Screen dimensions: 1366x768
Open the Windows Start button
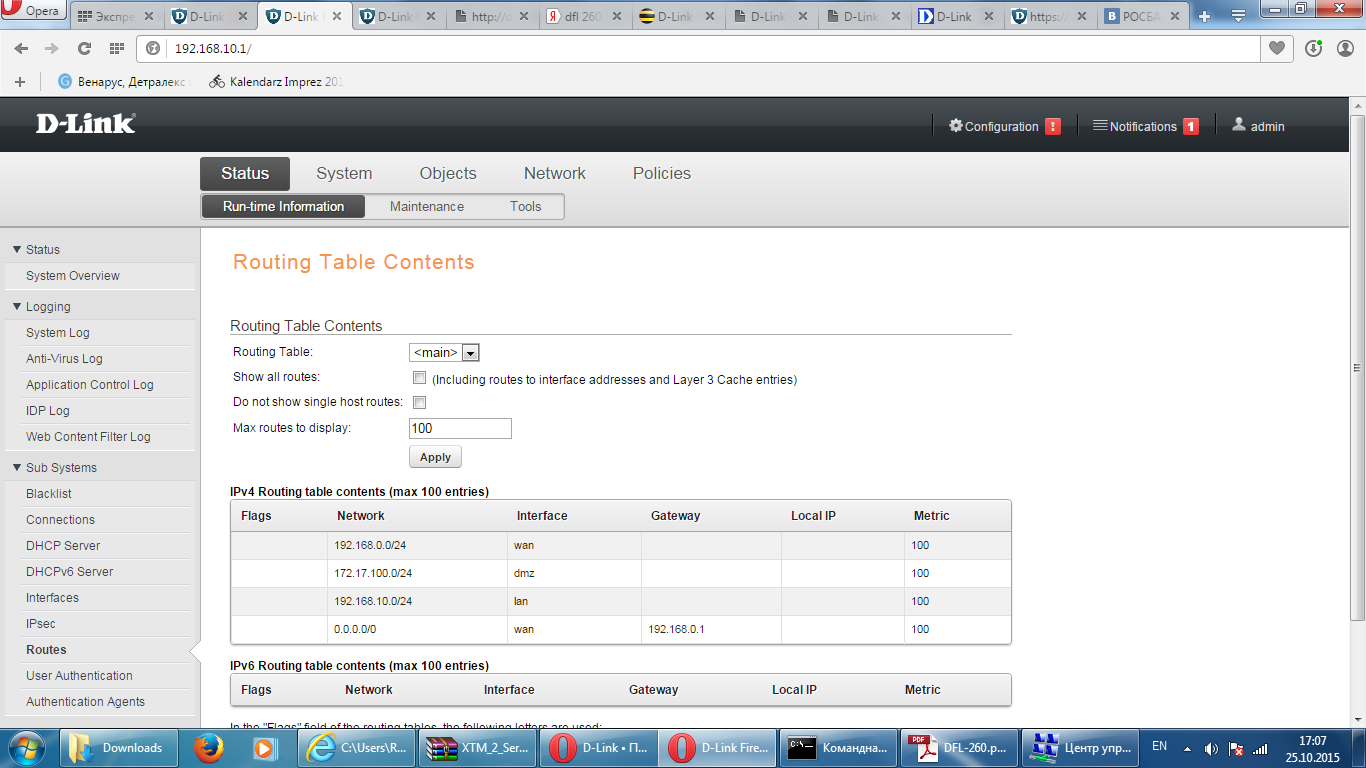[x=27, y=747]
